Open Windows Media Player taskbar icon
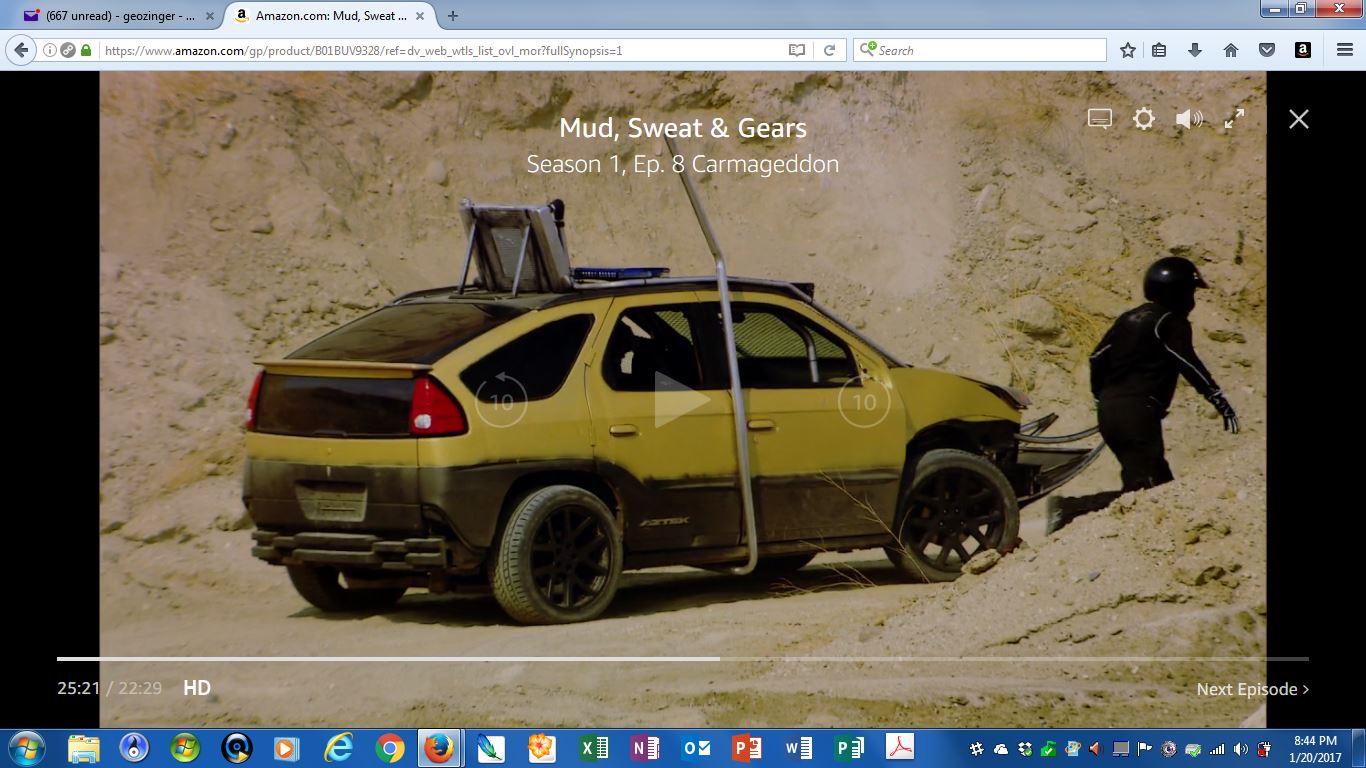The height and width of the screenshot is (768, 1366). (x=288, y=748)
